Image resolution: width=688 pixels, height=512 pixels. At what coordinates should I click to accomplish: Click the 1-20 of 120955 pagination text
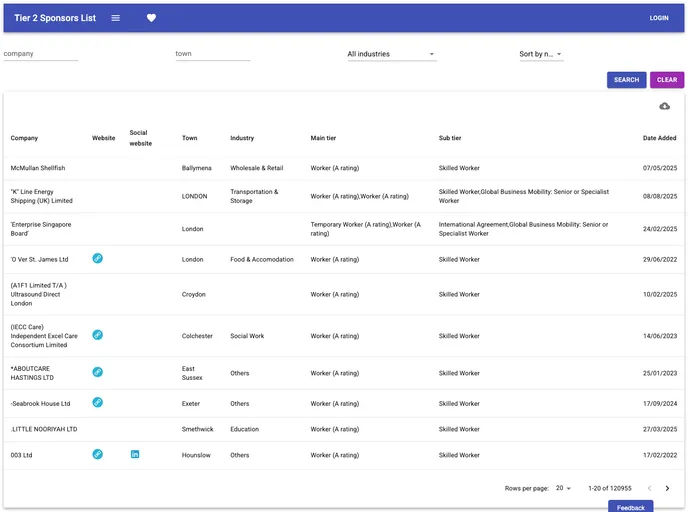coord(609,488)
